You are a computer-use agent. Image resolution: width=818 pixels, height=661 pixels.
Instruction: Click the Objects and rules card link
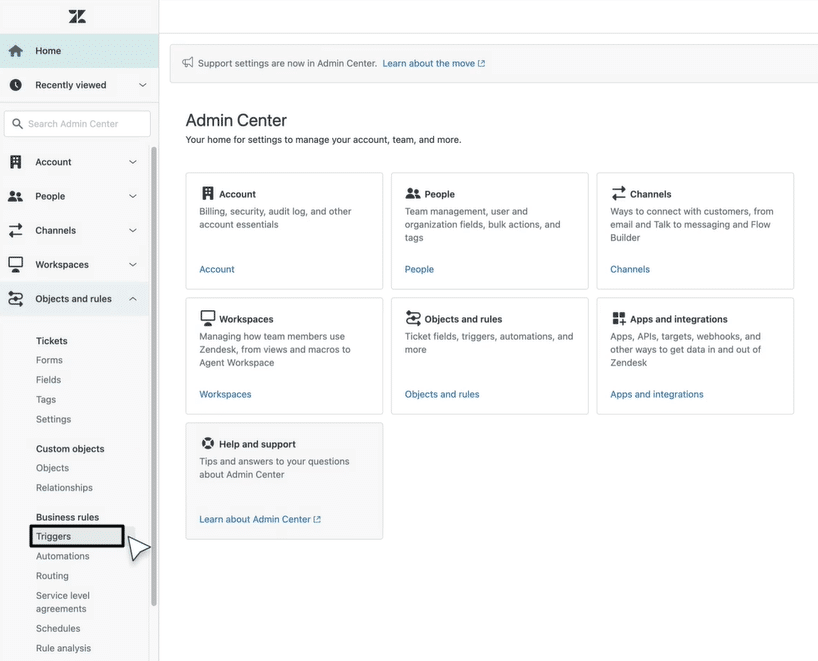[442, 394]
